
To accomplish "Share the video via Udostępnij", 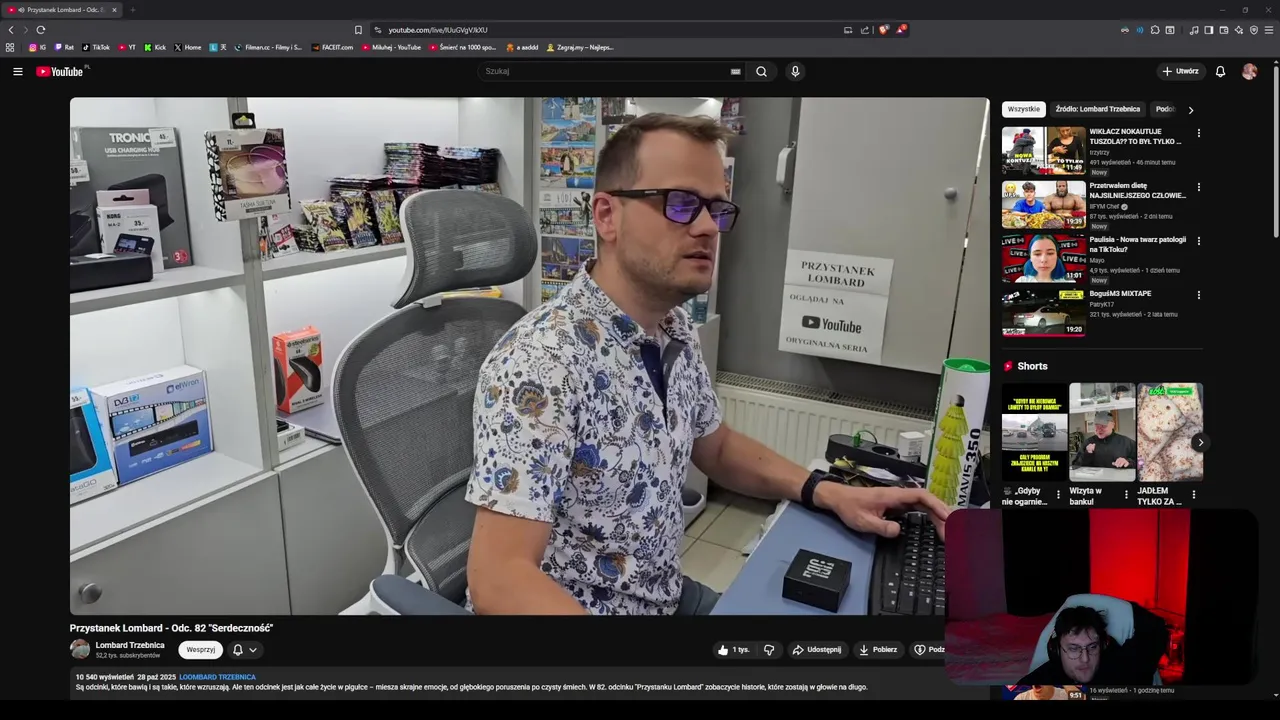I will coord(817,650).
